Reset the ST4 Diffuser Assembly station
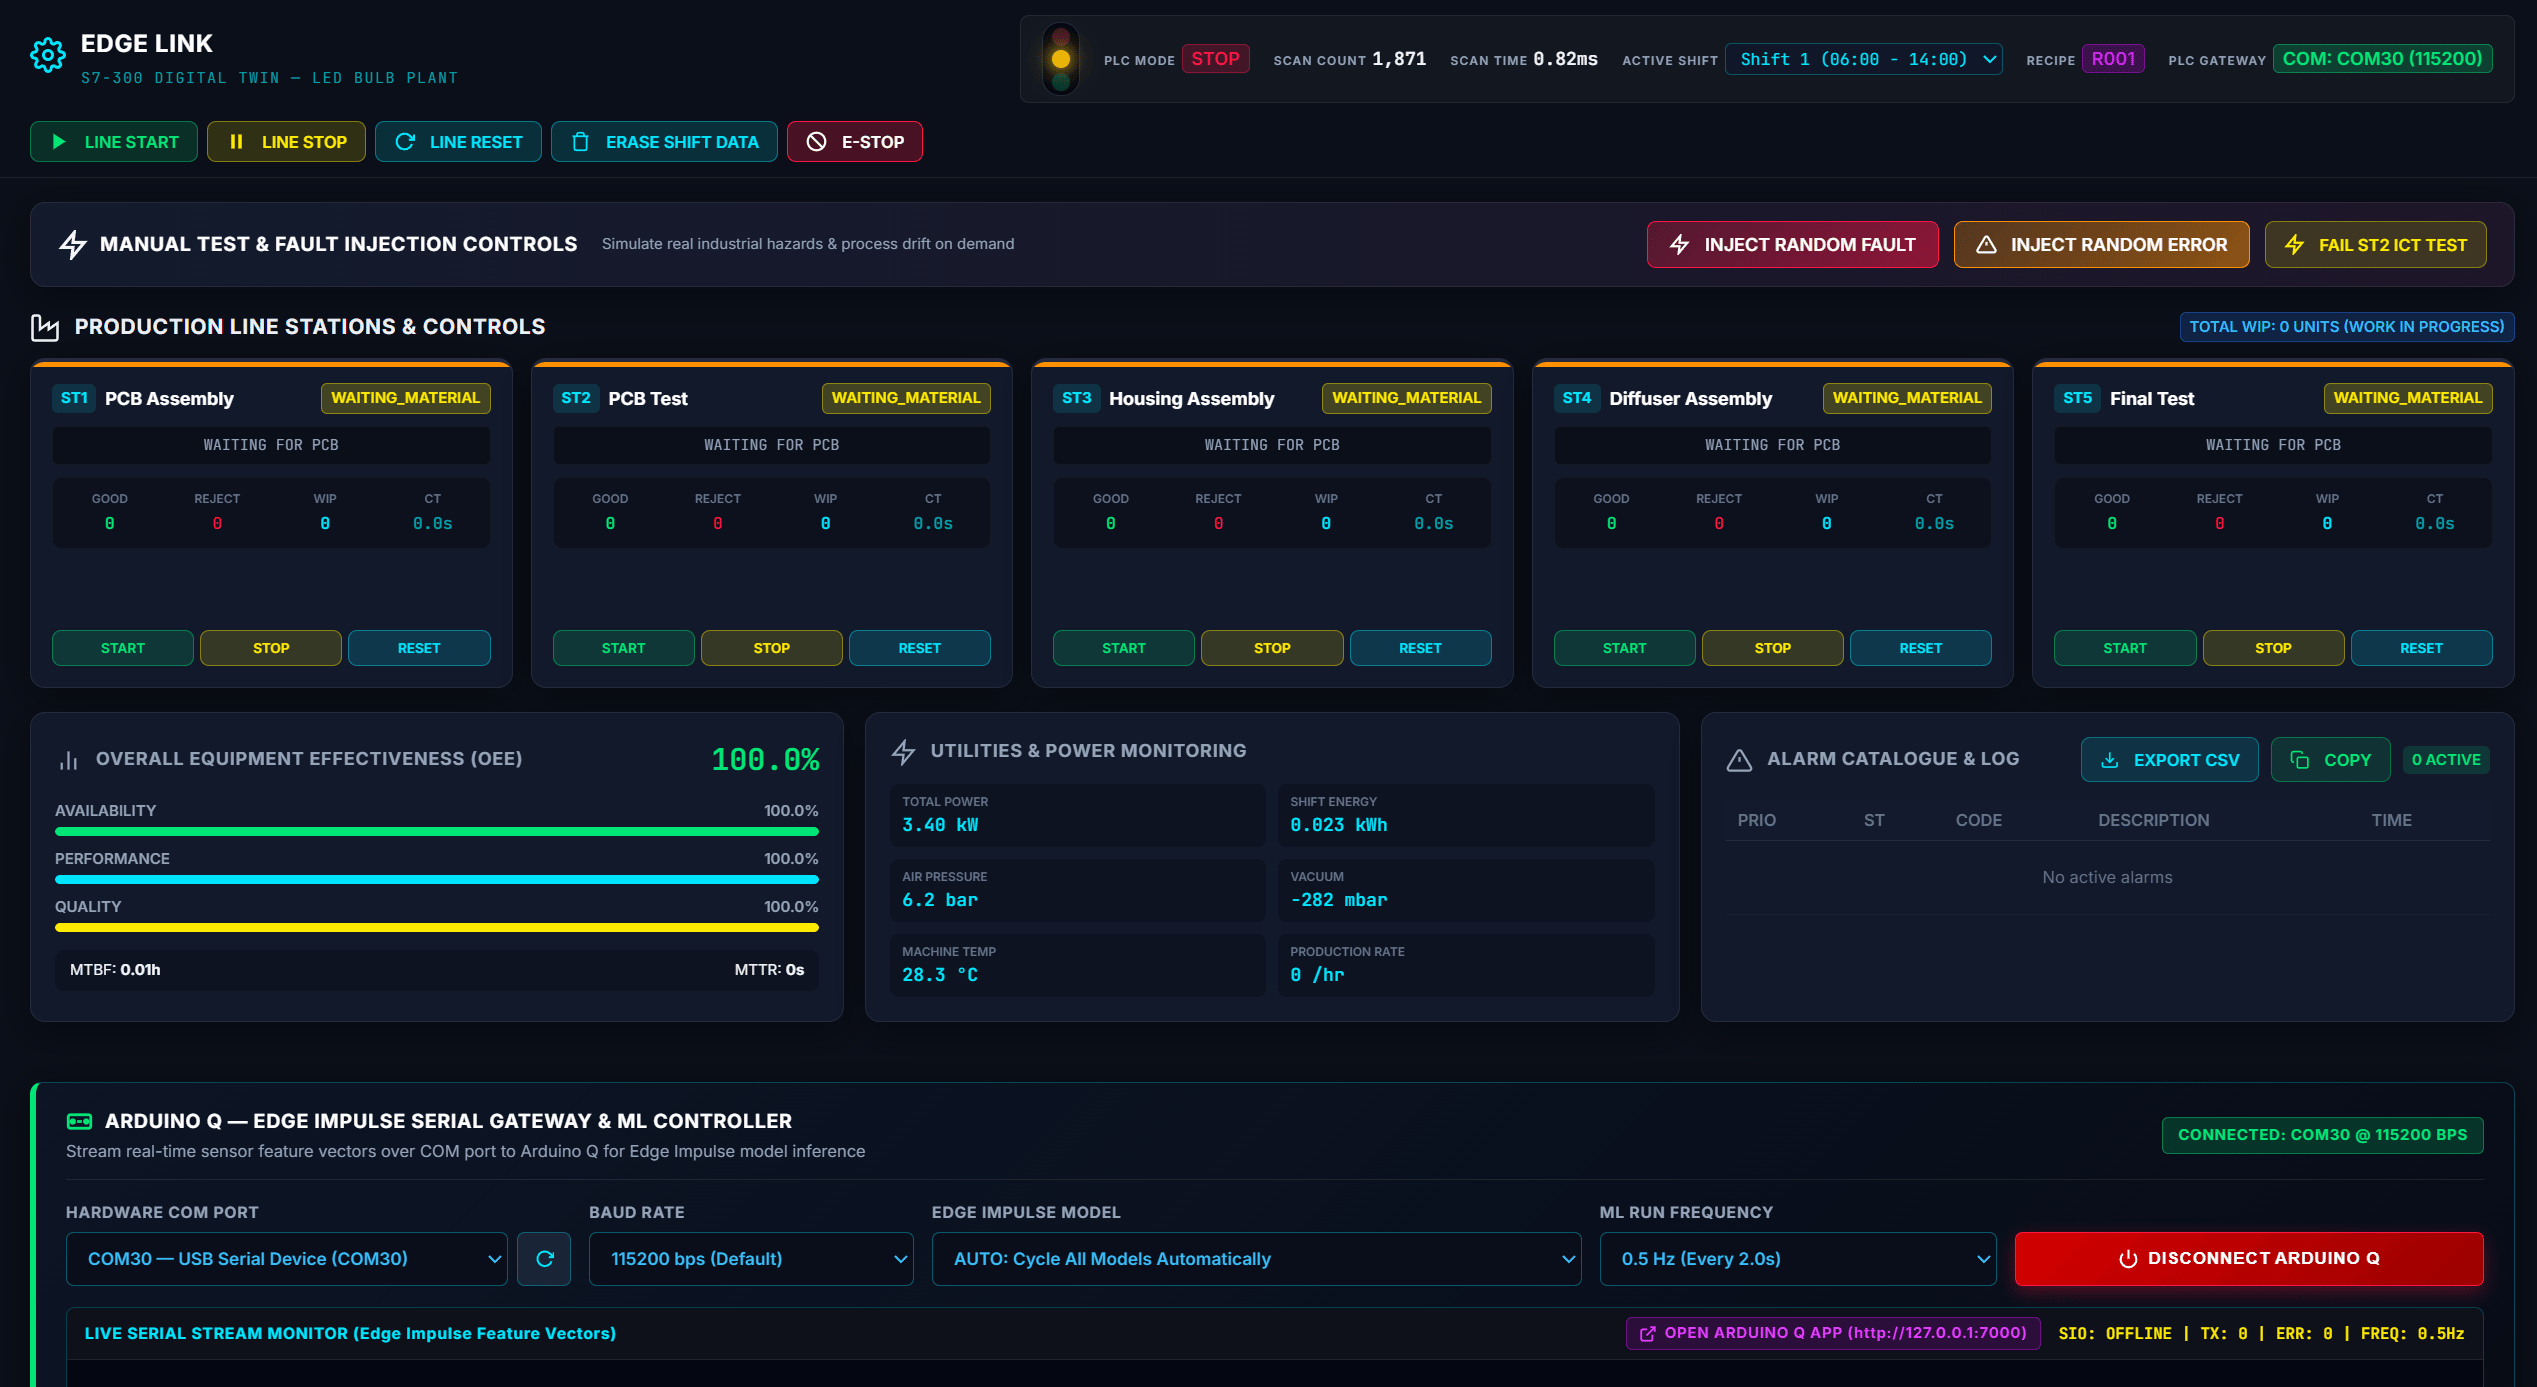 tap(1920, 648)
